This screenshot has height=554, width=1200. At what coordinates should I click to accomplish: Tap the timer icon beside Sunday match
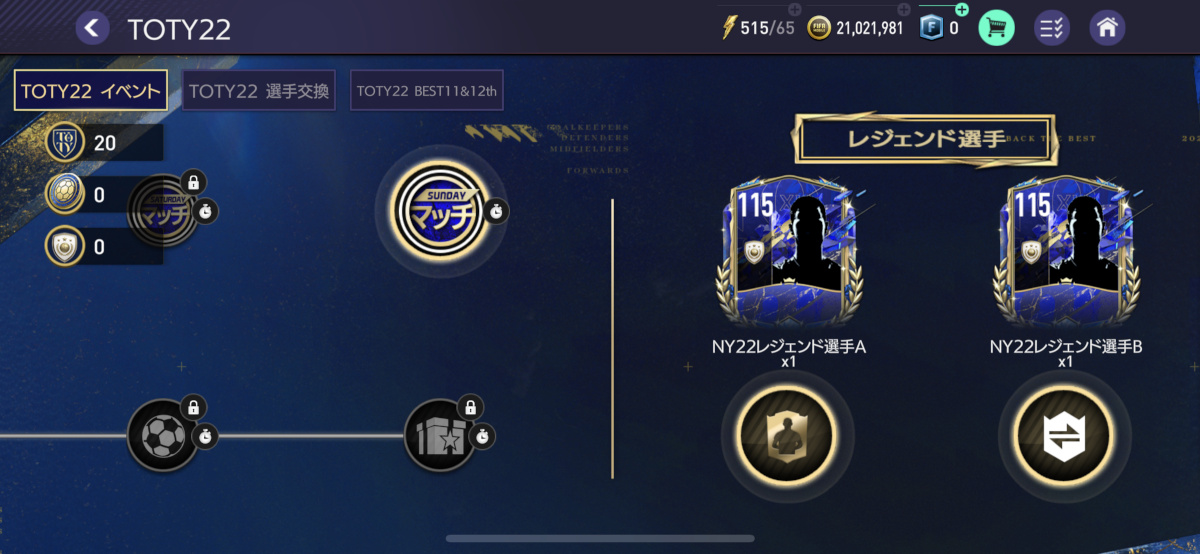point(497,211)
